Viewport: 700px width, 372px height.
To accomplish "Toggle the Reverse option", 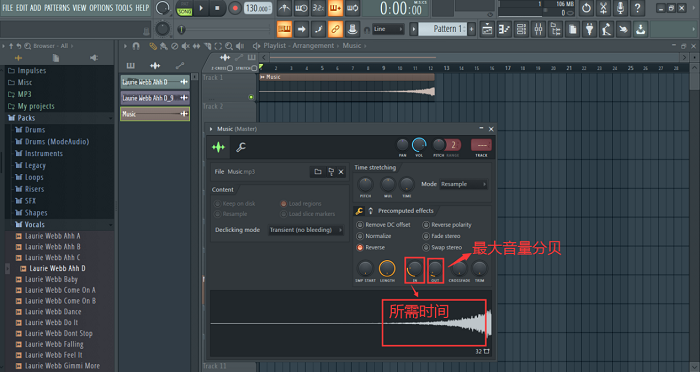I will 370,247.
